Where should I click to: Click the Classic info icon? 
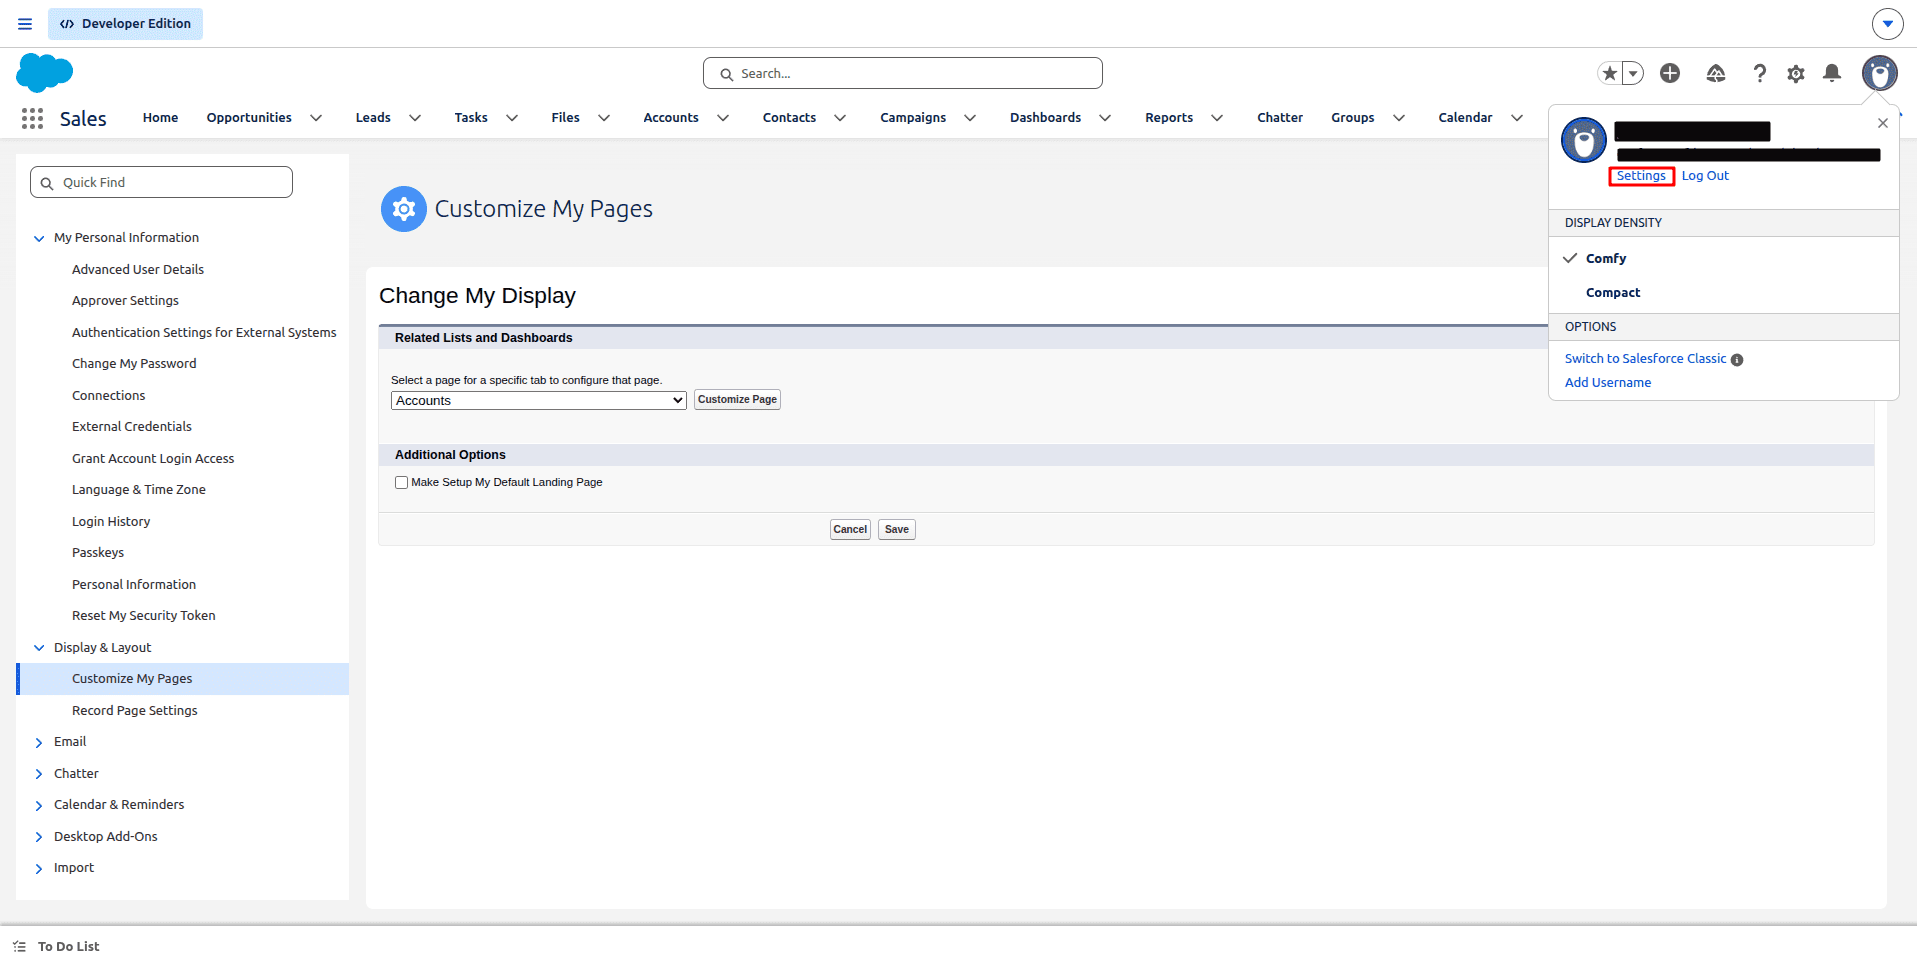[1737, 360]
